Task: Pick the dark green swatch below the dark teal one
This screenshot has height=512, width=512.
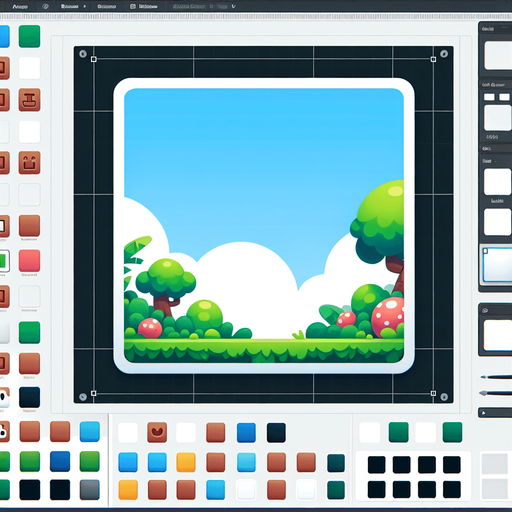Action: (336, 490)
